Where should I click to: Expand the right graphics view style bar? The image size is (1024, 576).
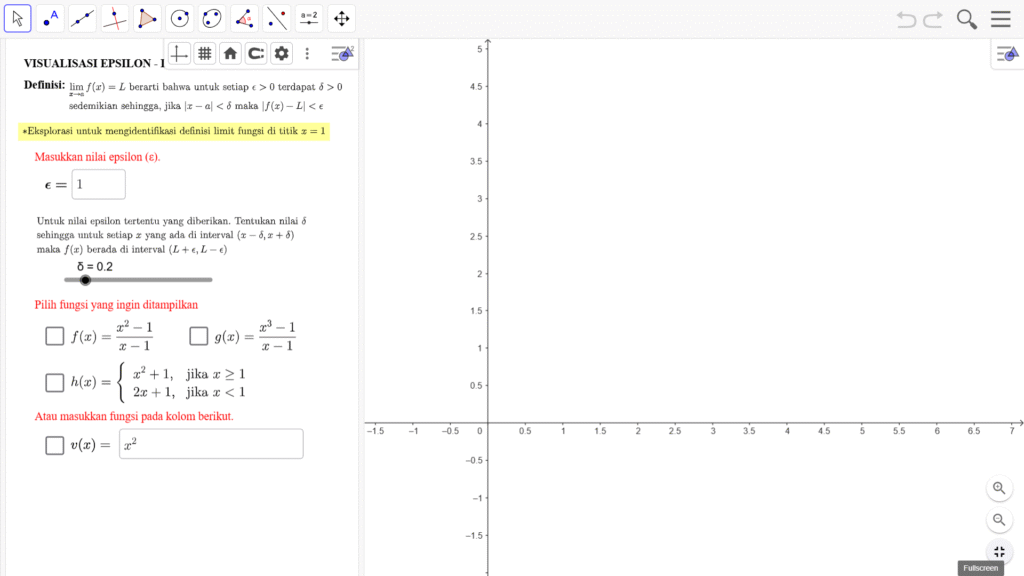click(x=1007, y=54)
